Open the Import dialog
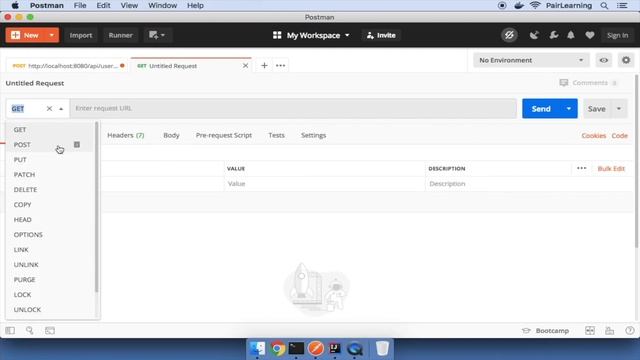Viewport: 640px width, 360px height. pos(81,35)
